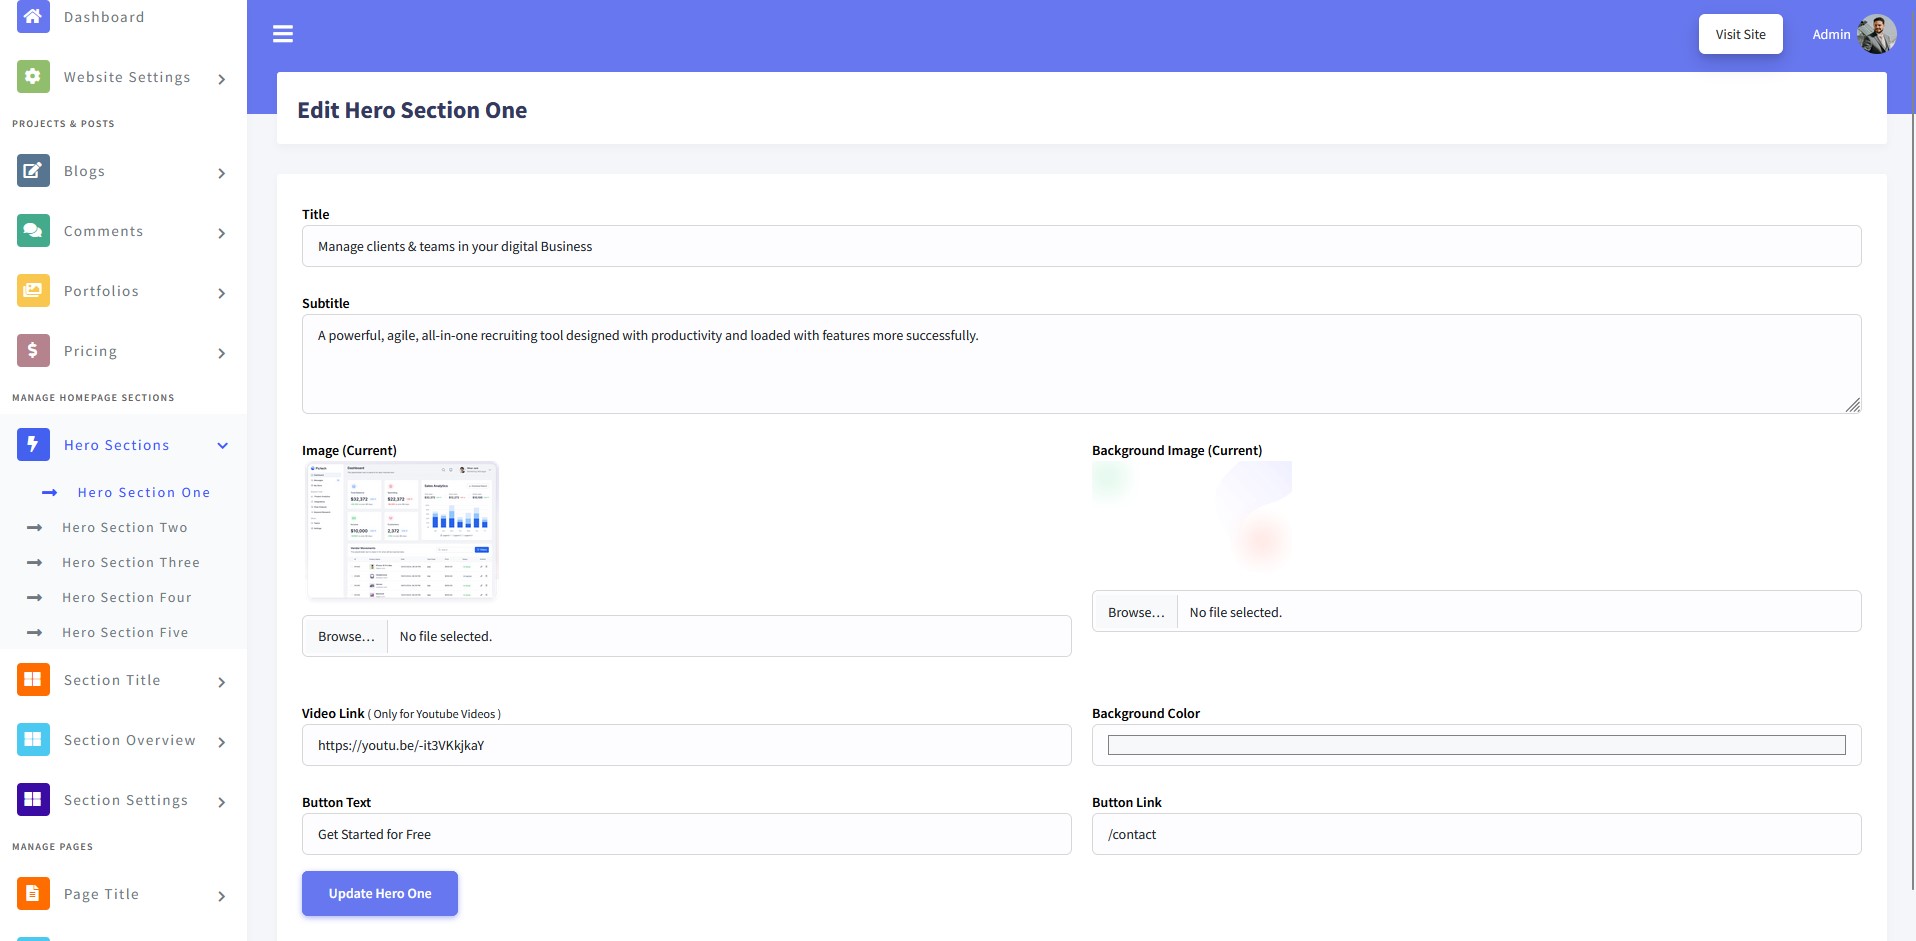Click the Admin profile avatar
This screenshot has height=941, width=1916.
pyautogui.click(x=1876, y=34)
